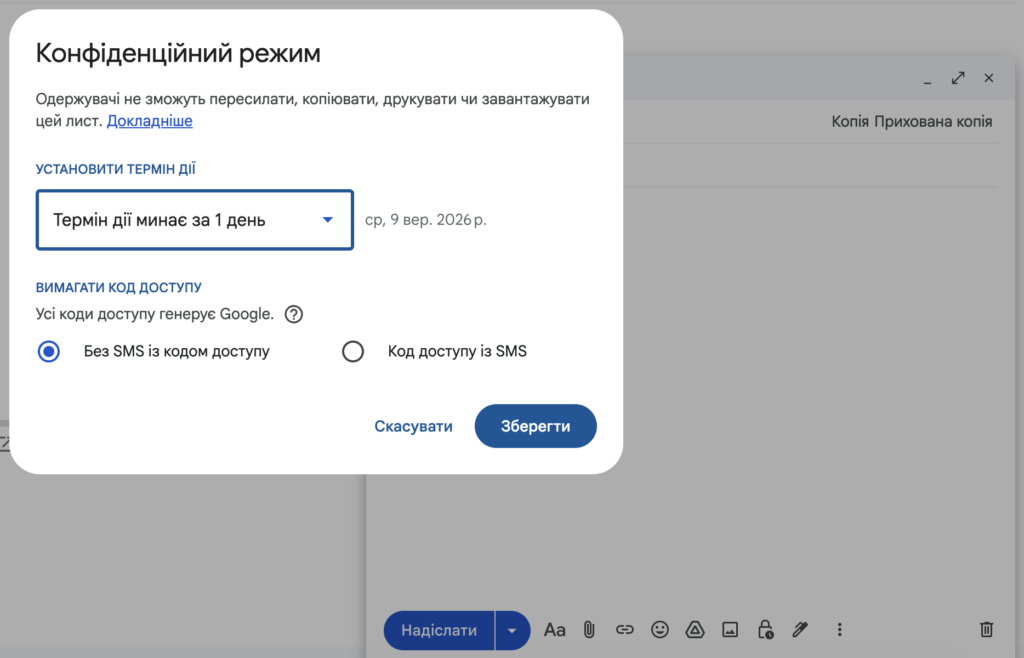Insert signature using the pen icon
This screenshot has width=1024, height=658.
point(800,630)
